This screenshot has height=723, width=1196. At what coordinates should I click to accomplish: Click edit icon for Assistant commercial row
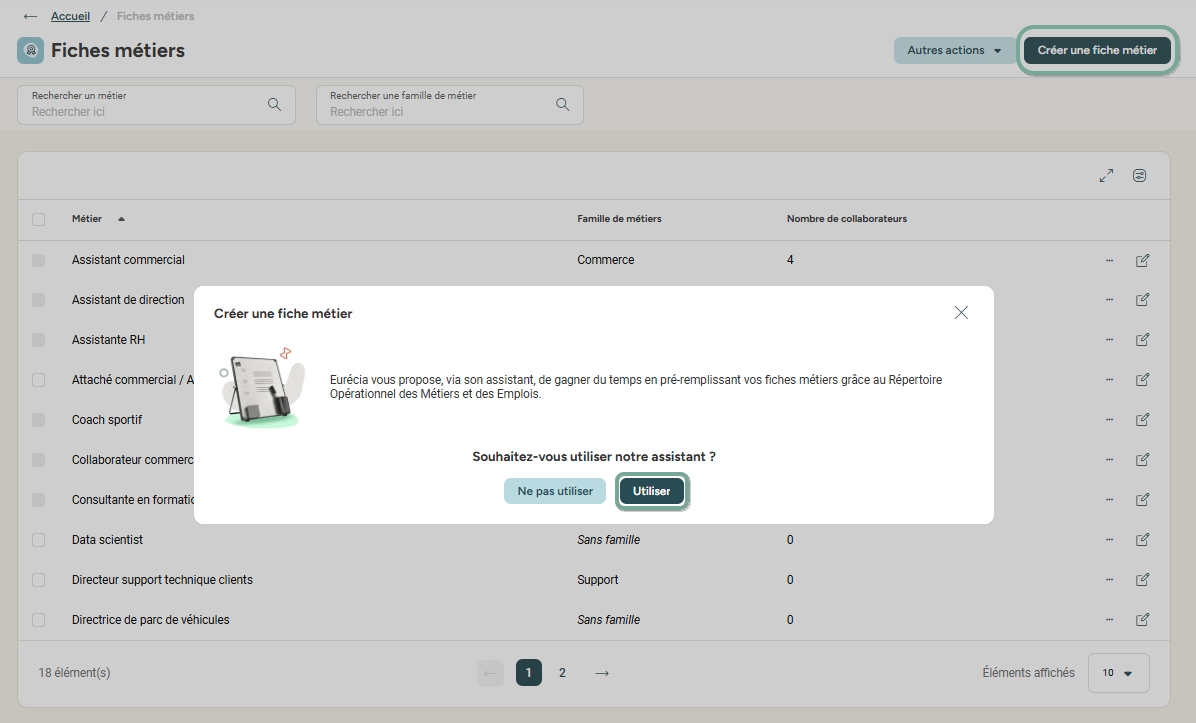click(1142, 260)
